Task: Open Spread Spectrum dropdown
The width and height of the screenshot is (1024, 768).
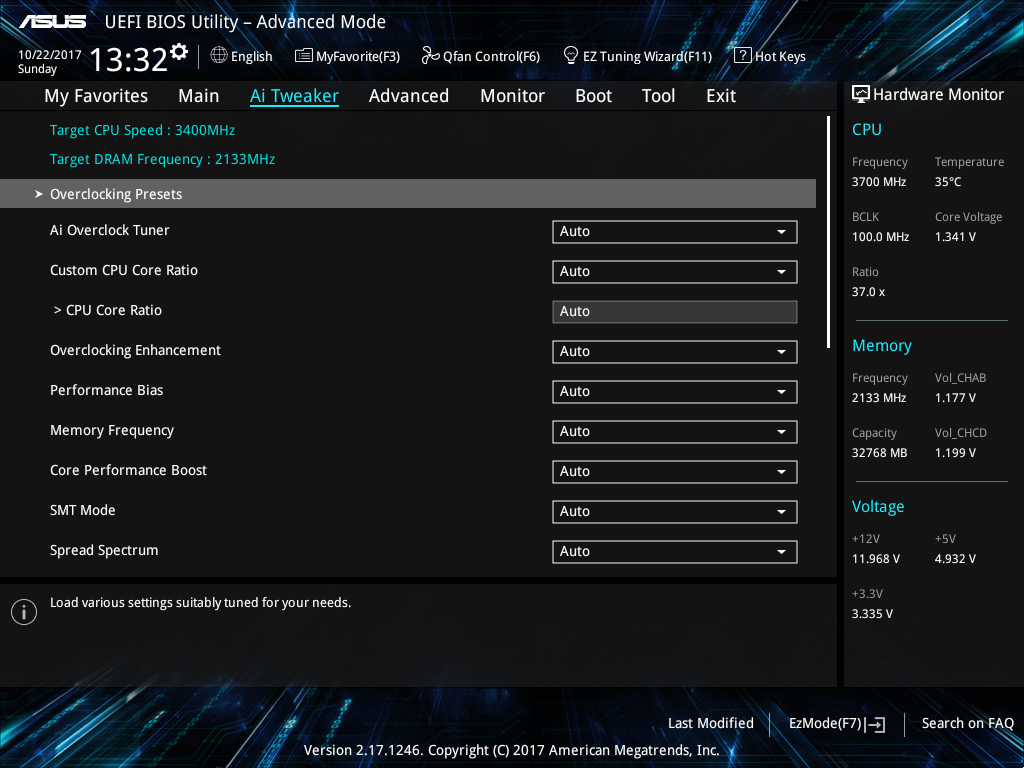Action: pyautogui.click(x=675, y=552)
